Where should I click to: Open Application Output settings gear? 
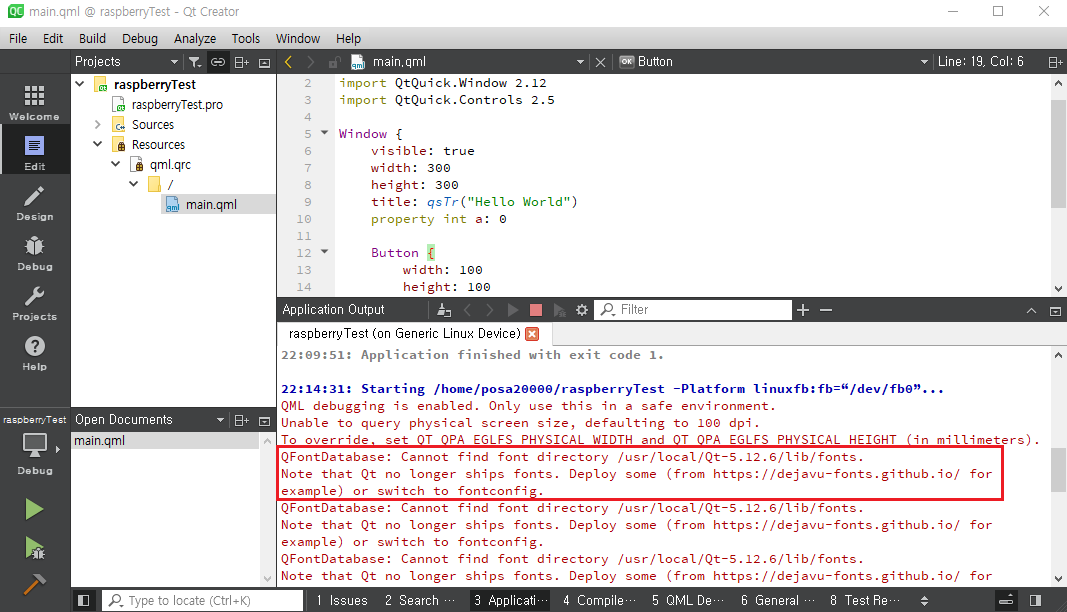click(582, 310)
